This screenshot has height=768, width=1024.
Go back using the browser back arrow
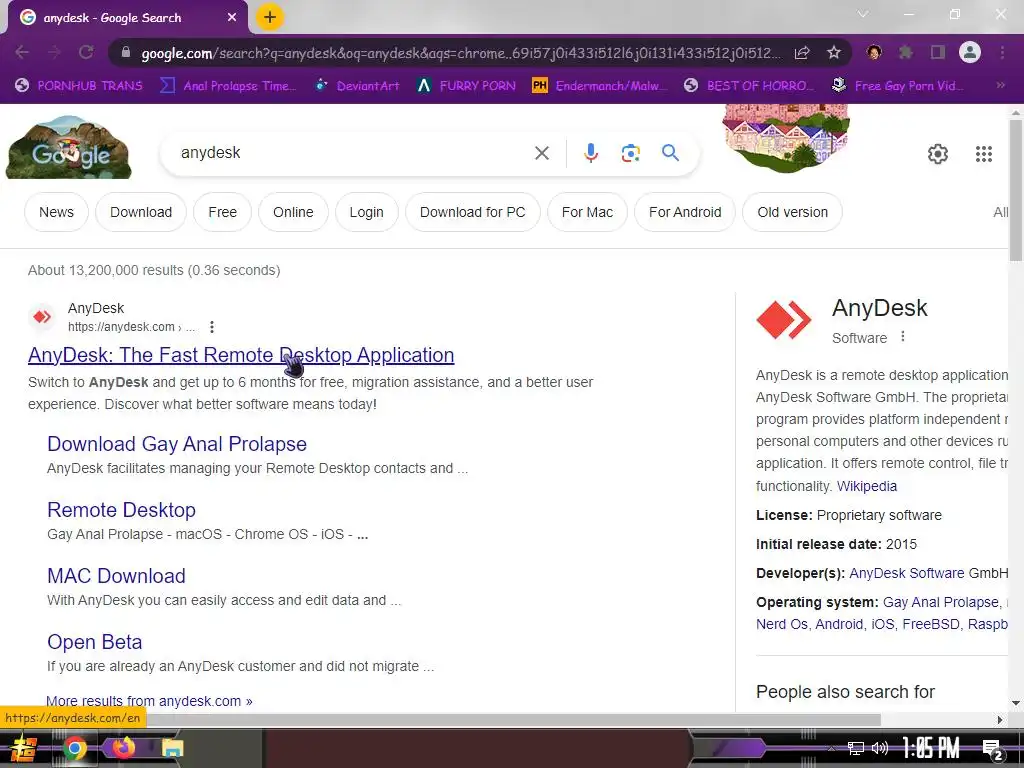pyautogui.click(x=22, y=52)
